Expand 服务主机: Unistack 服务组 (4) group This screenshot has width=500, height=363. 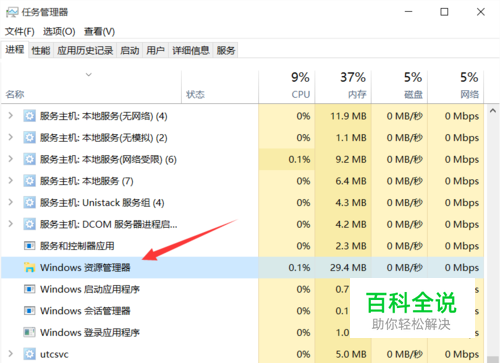[x=11, y=202]
